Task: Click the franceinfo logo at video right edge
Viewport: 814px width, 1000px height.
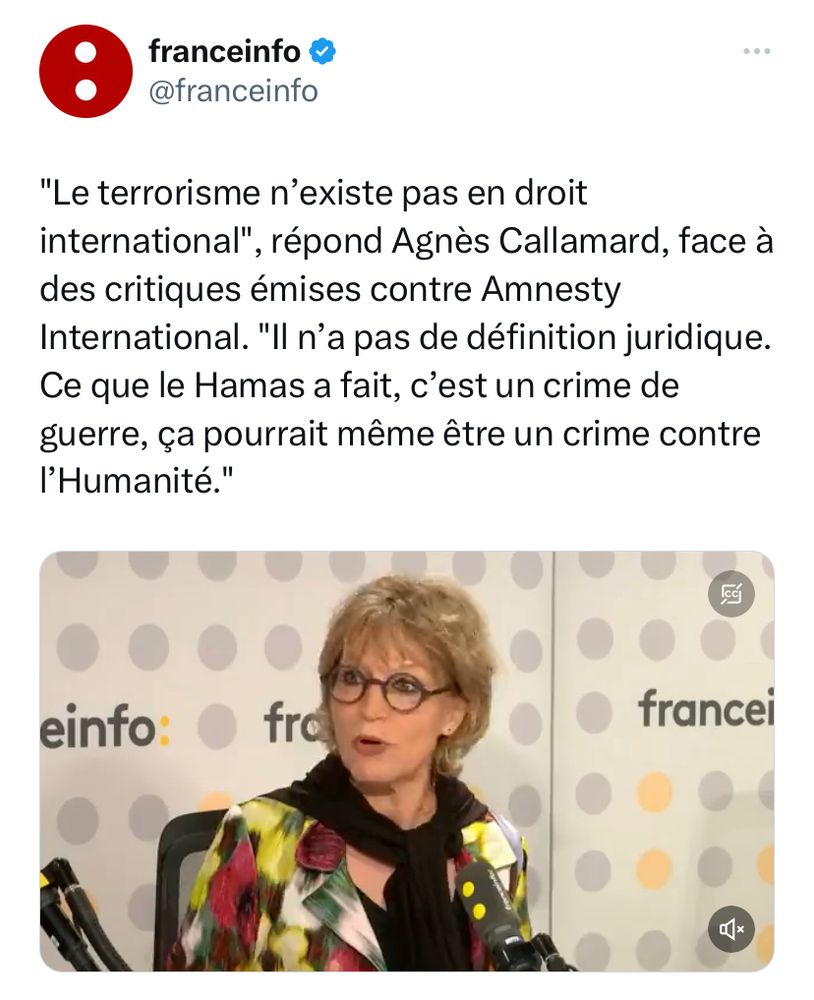Action: [706, 709]
